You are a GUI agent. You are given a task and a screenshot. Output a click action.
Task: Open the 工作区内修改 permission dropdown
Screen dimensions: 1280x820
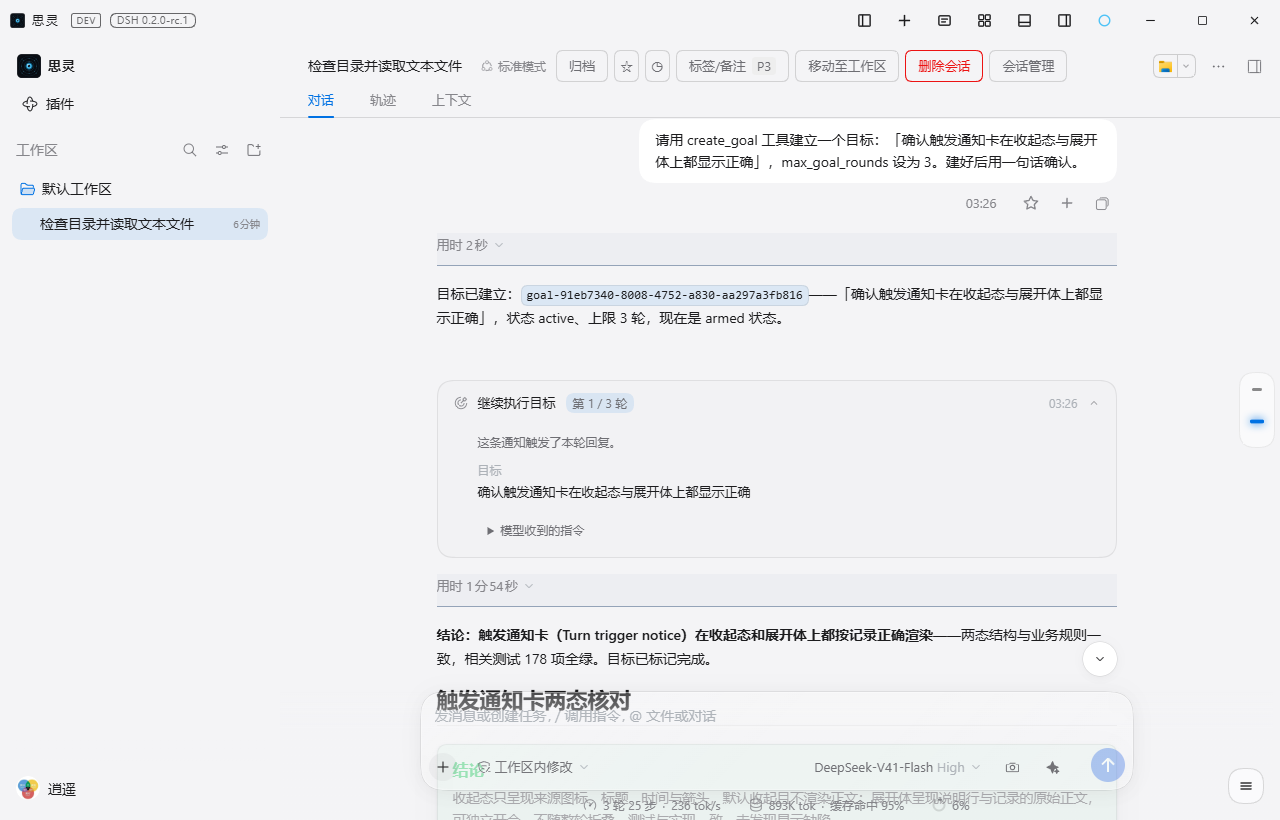(533, 767)
